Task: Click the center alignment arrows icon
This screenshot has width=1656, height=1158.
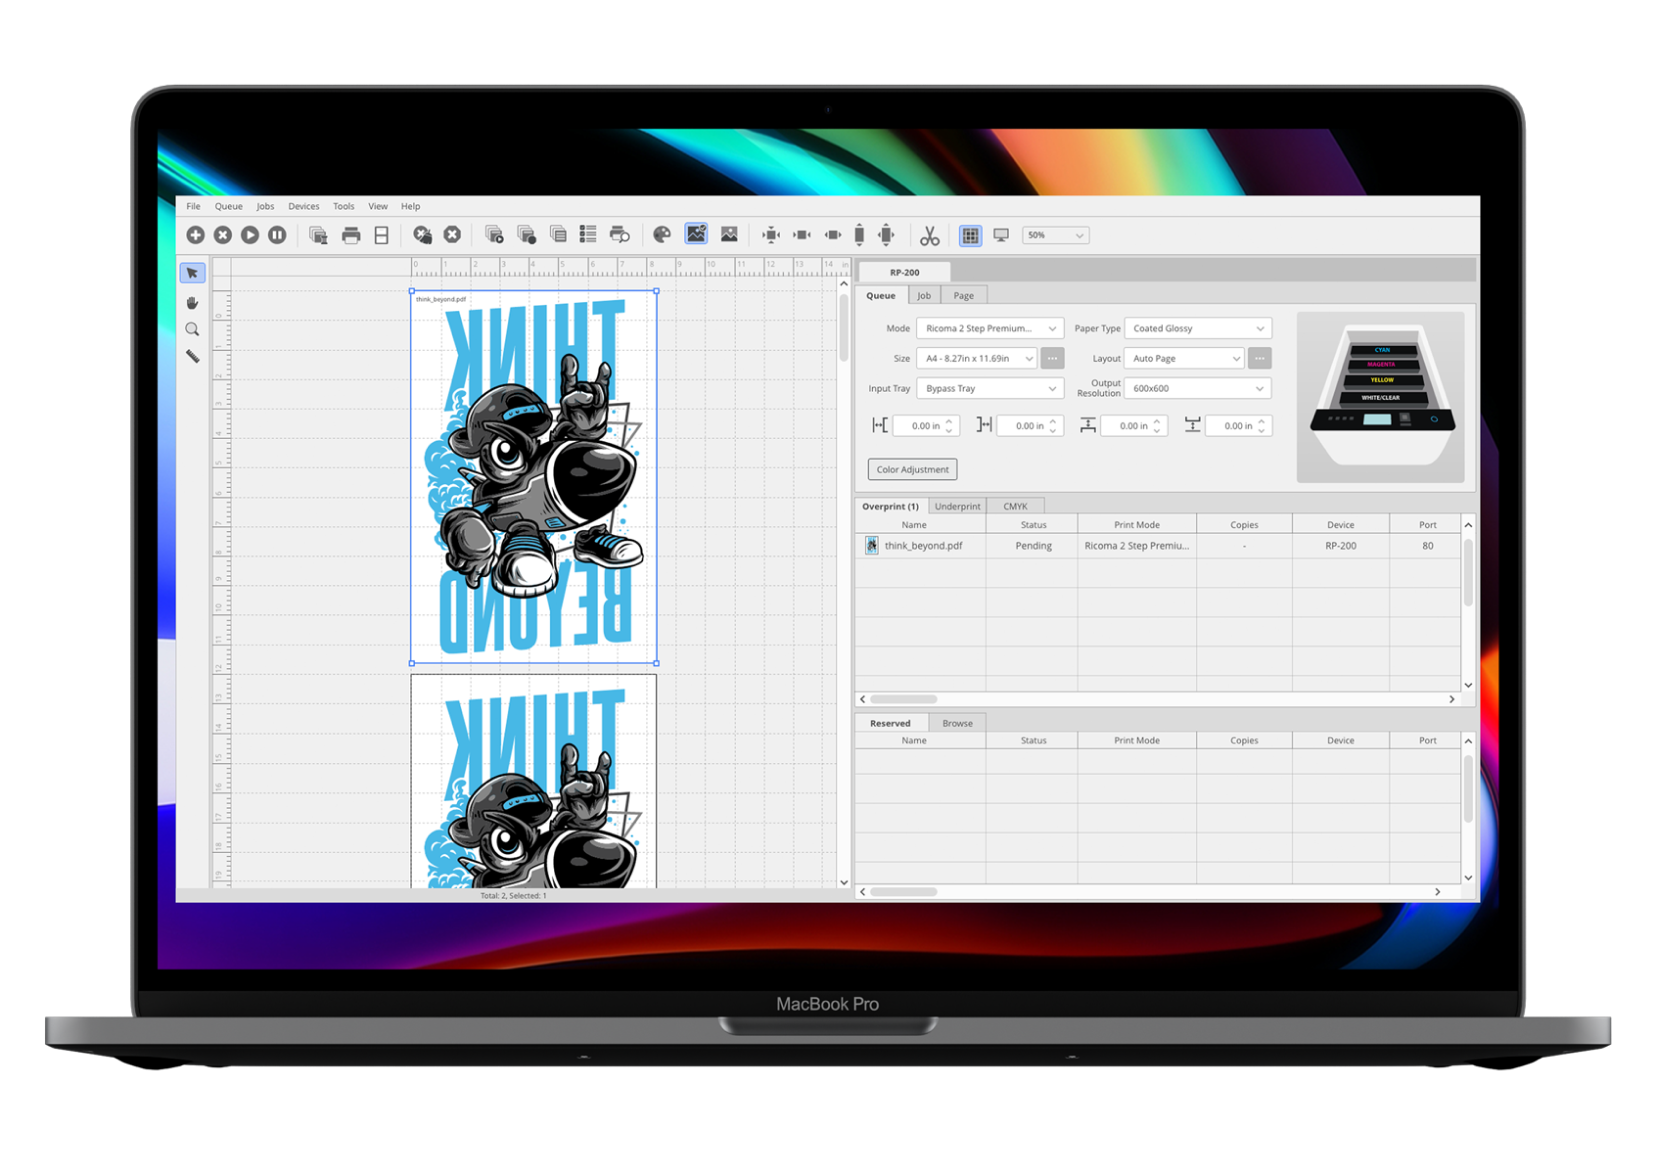Action: pos(770,235)
